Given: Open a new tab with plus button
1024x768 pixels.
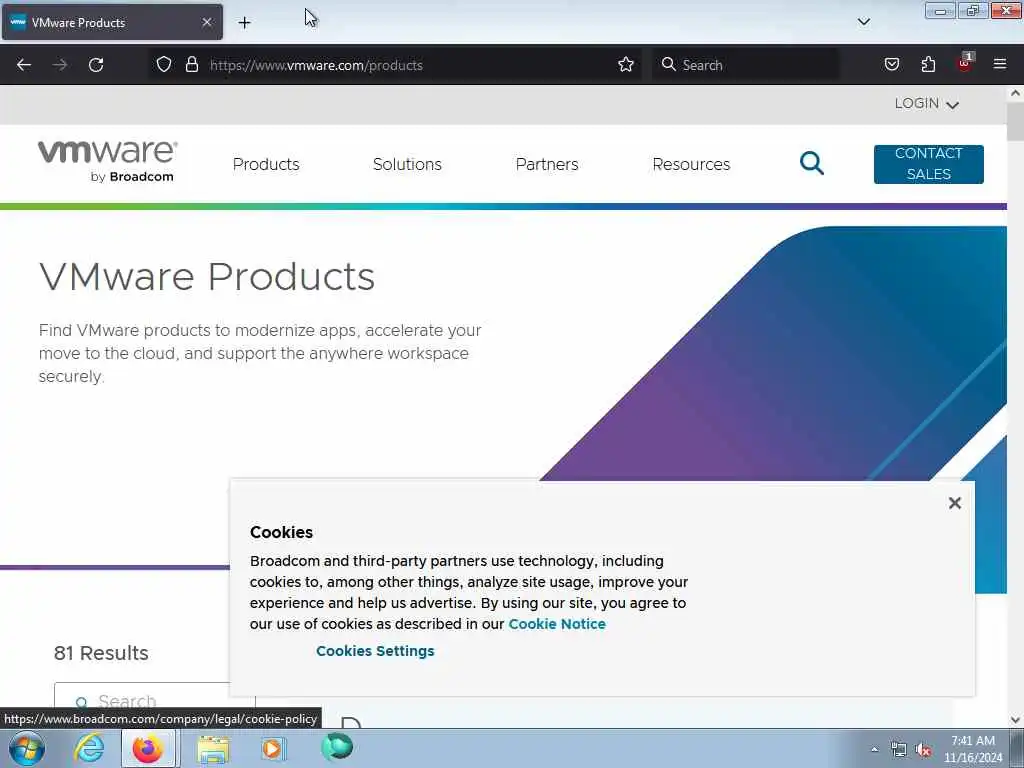Looking at the screenshot, I should point(244,23).
